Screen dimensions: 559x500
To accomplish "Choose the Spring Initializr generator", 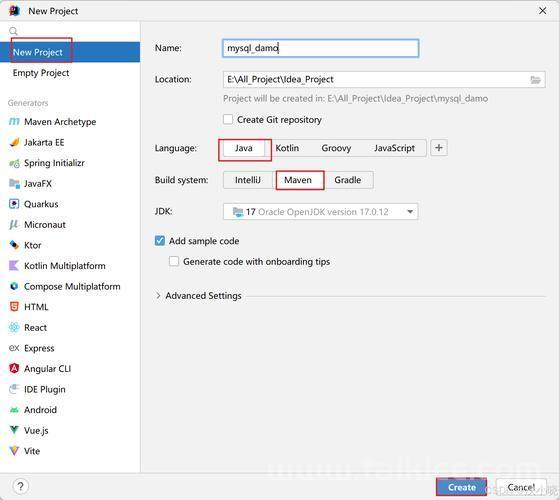I will click(x=47, y=163).
